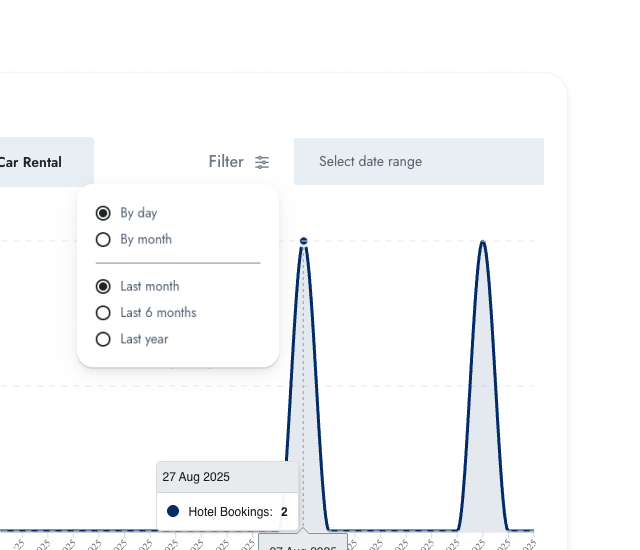Viewport: 640px width, 550px height.
Task: Click the Hotel Bookings label in tooltip
Action: click(x=229, y=512)
